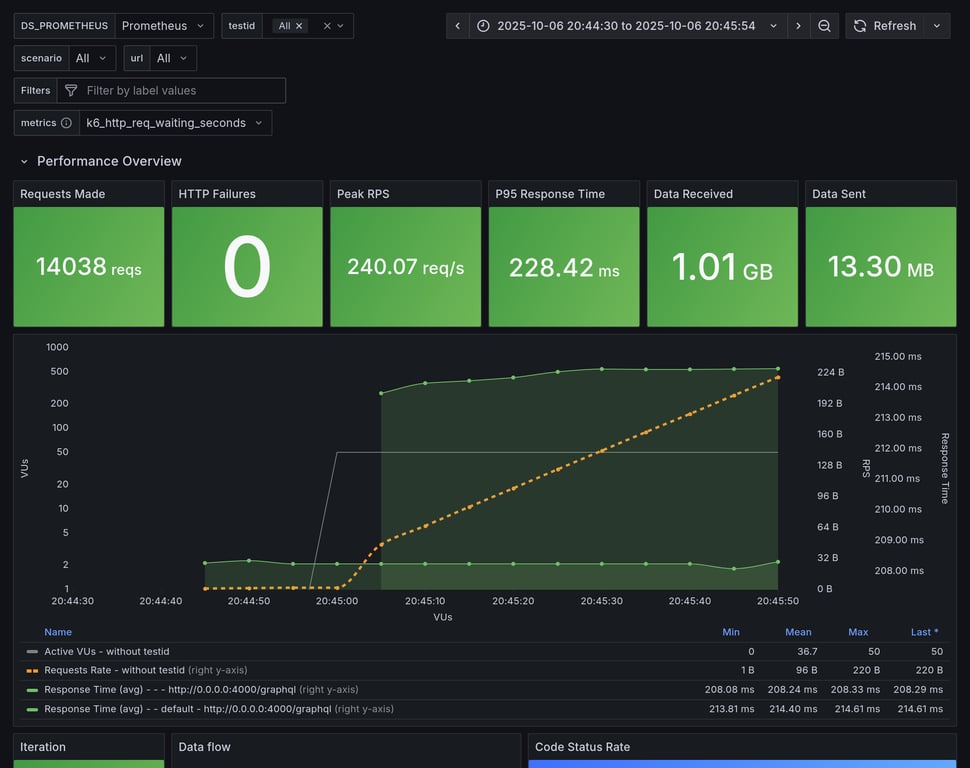Sort legend by Mean column

pyautogui.click(x=798, y=632)
